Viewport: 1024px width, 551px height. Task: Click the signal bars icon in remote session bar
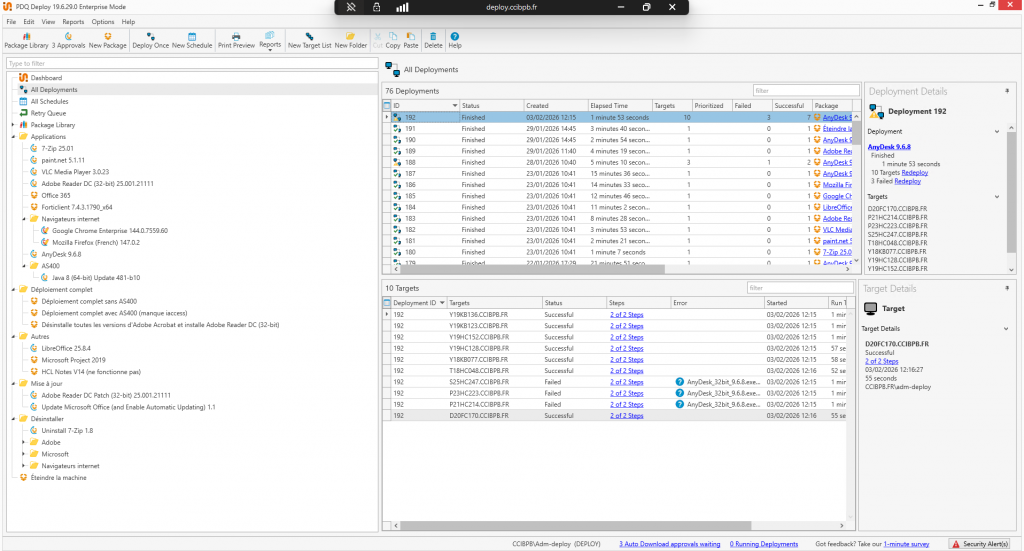(402, 7)
